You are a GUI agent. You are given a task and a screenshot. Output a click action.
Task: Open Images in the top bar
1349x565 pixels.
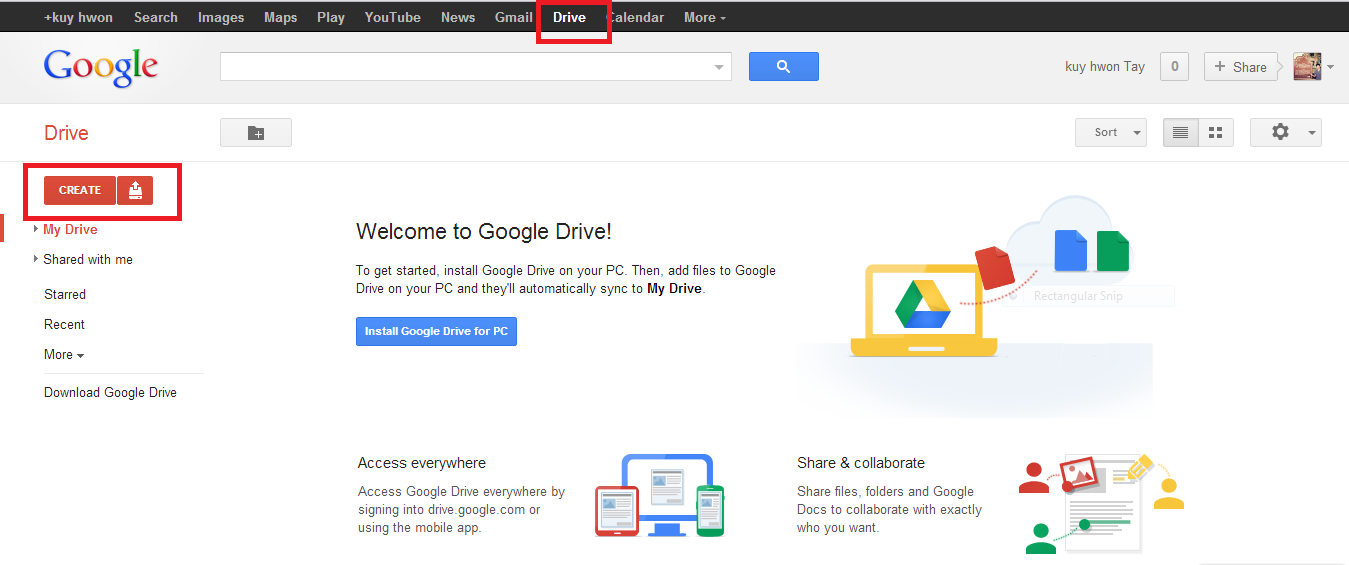click(x=221, y=17)
